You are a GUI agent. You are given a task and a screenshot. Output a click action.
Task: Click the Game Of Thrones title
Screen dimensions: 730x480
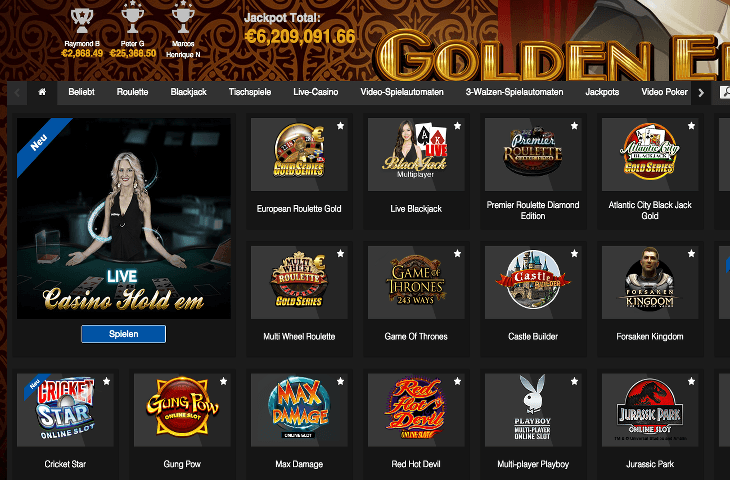click(x=416, y=337)
